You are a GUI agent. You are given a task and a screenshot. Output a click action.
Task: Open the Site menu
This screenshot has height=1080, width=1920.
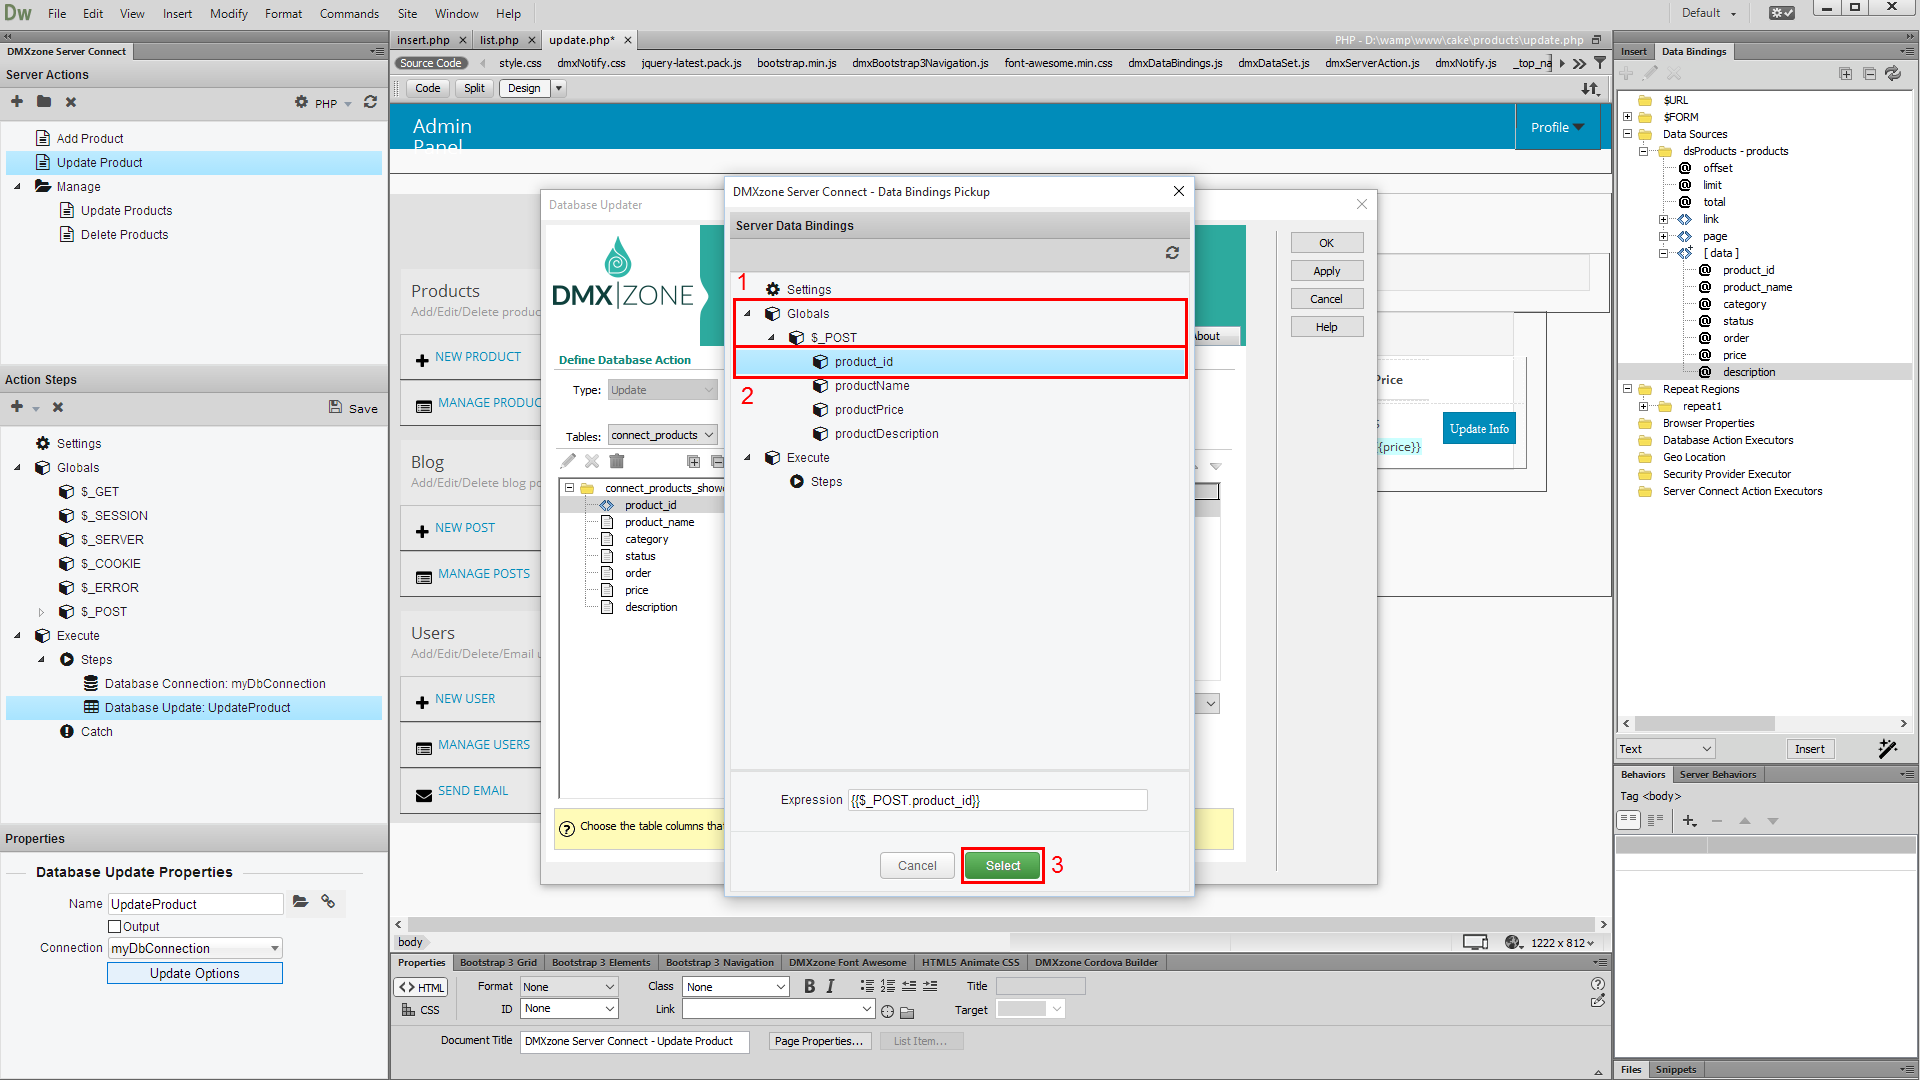[x=407, y=13]
